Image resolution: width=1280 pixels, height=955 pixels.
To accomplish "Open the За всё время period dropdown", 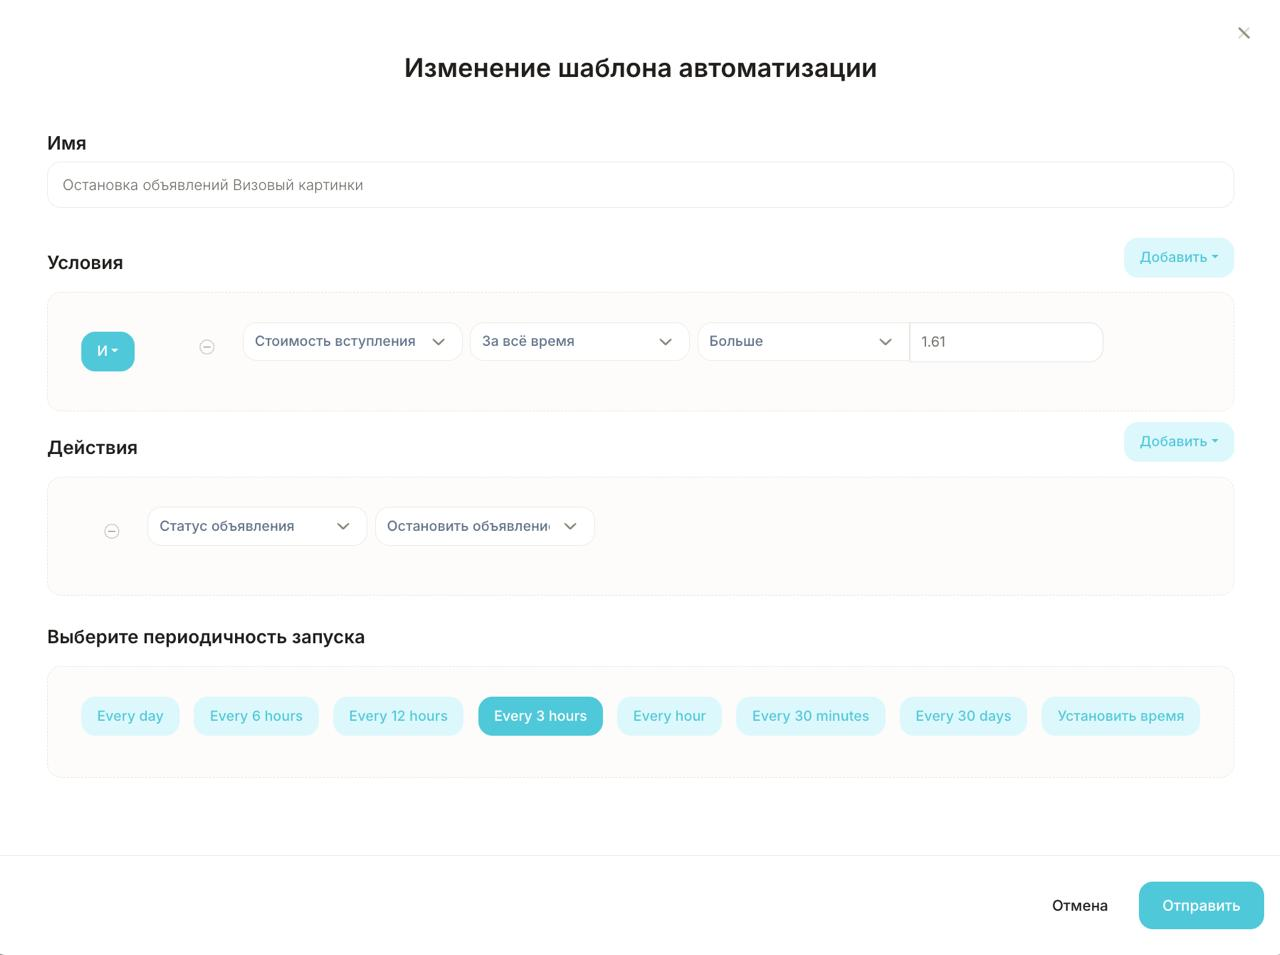I will [x=578, y=341].
